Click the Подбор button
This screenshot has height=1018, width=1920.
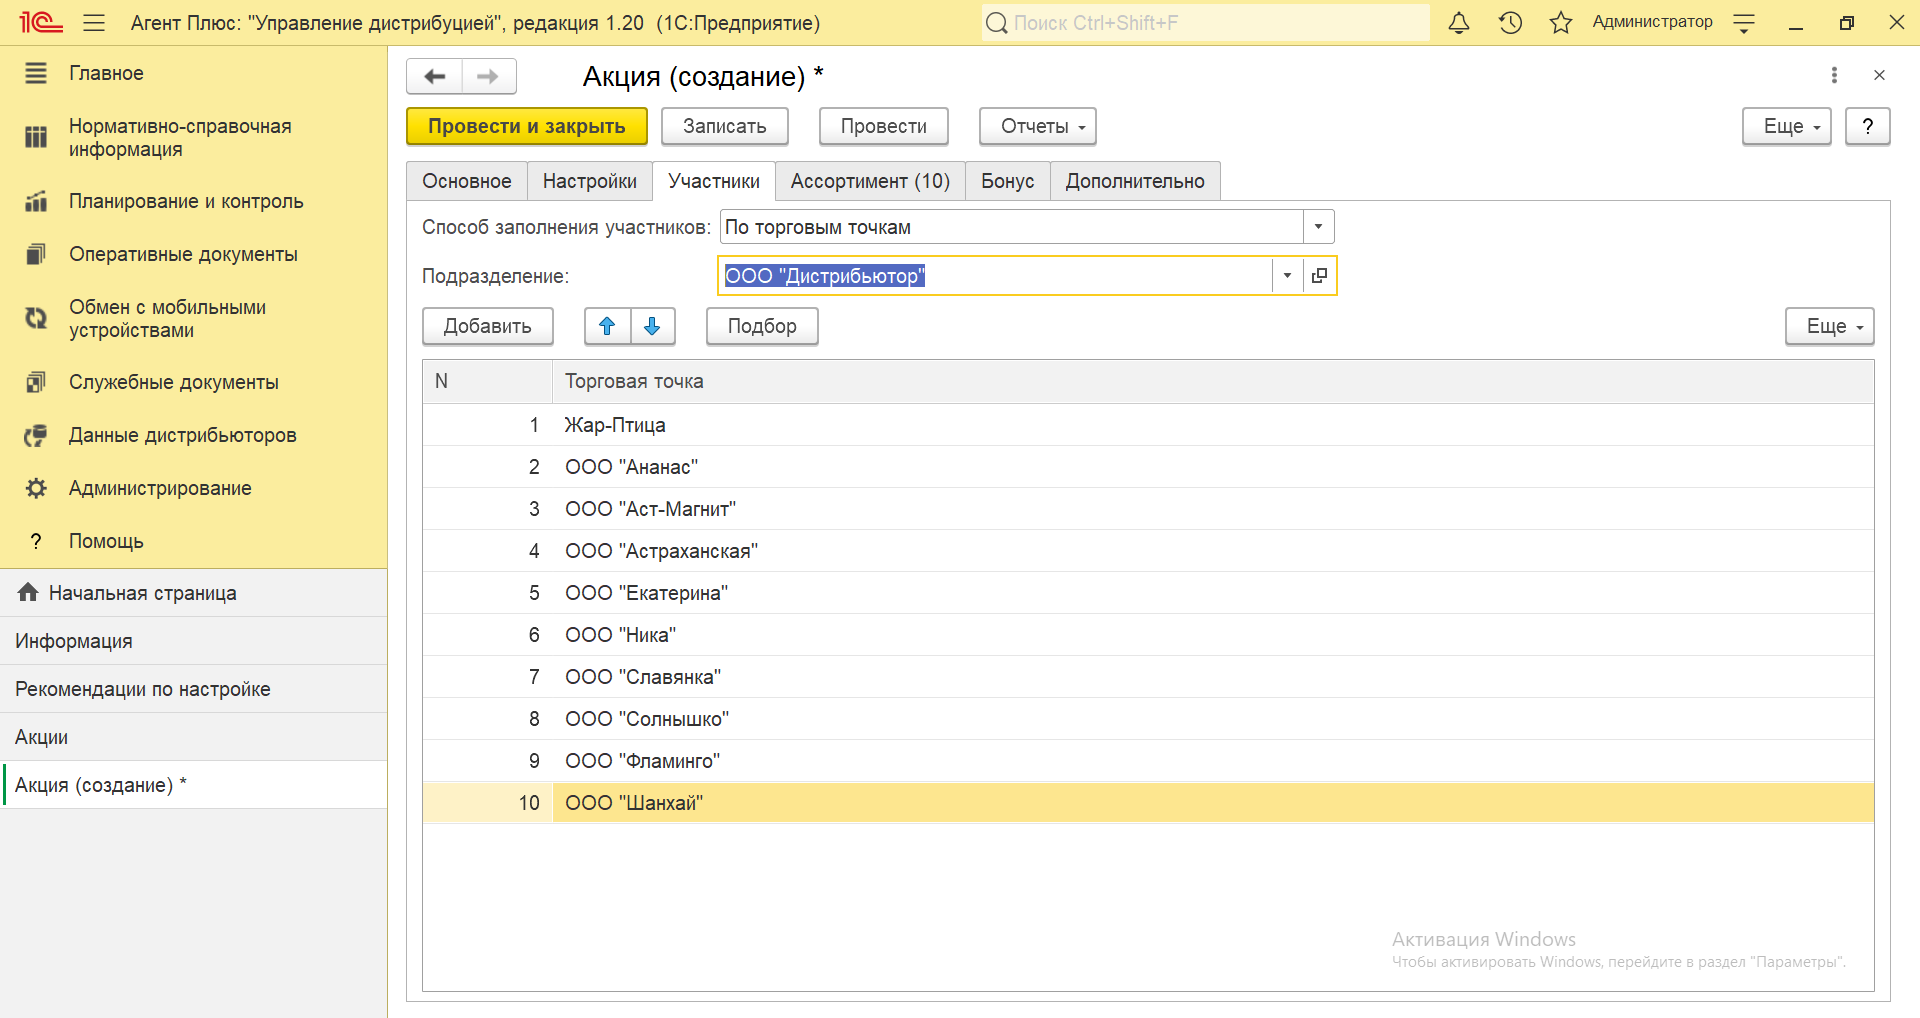point(762,326)
